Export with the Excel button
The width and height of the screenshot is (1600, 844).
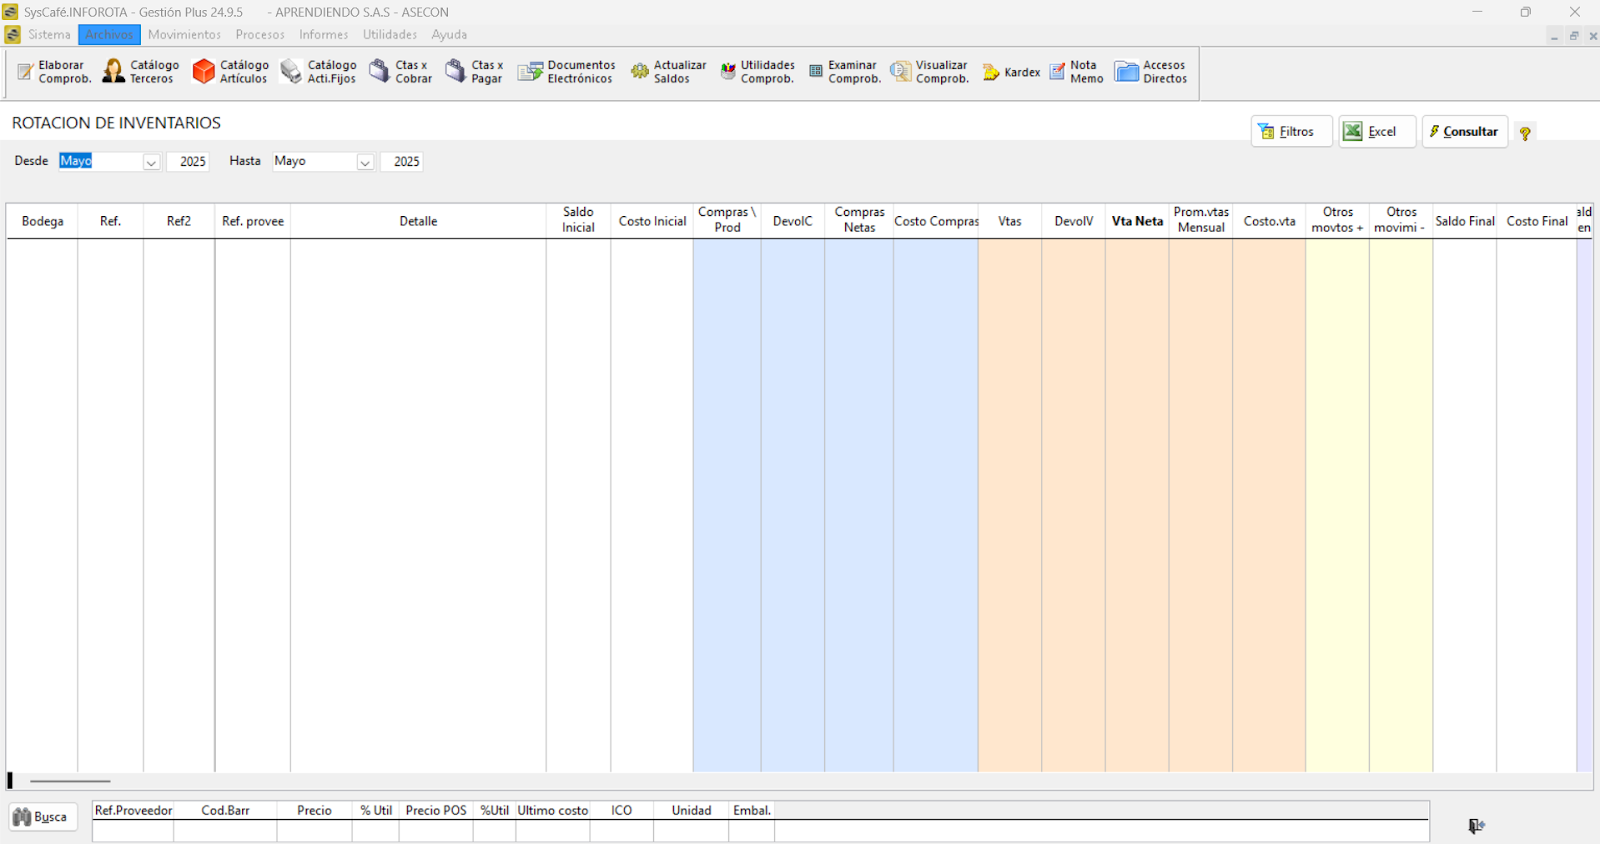1377,132
